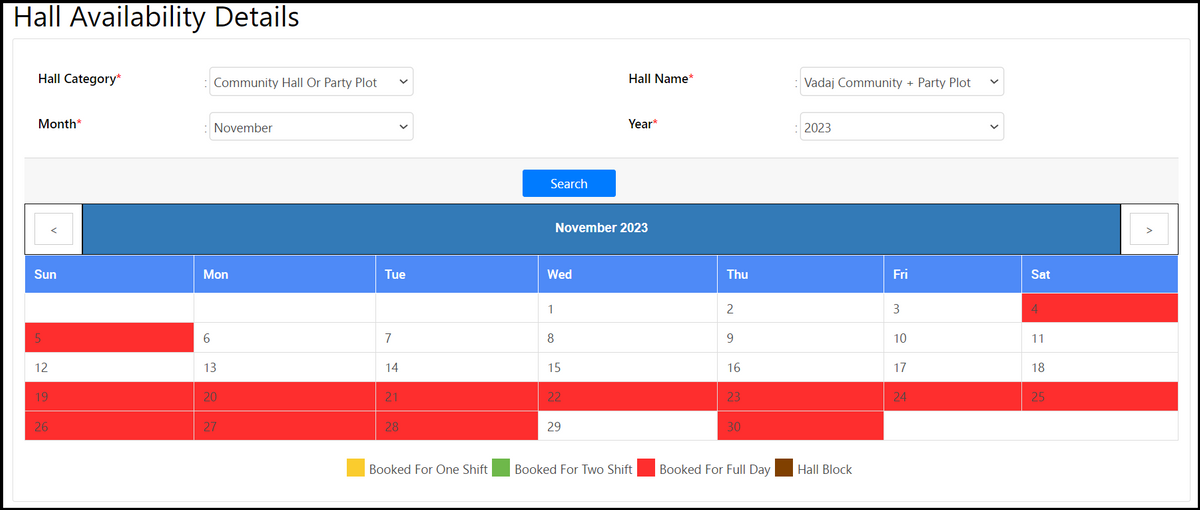Click the booked date November 4
Screen dimensions: 1200x510
(x=1099, y=309)
